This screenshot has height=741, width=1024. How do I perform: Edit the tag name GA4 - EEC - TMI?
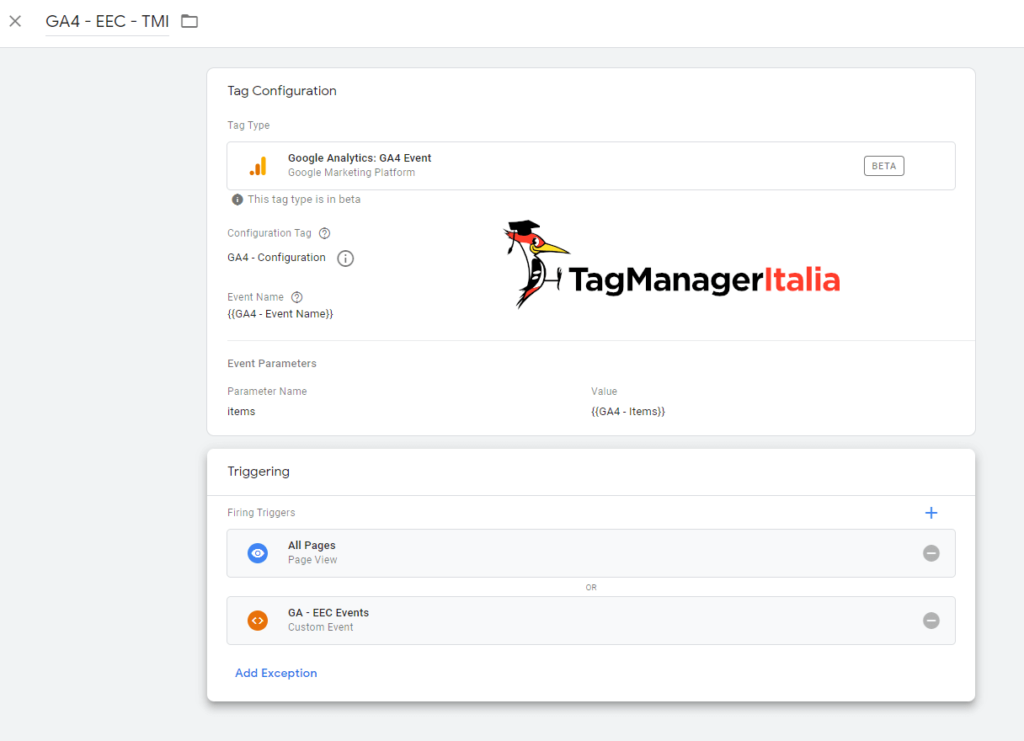pyautogui.click(x=107, y=22)
